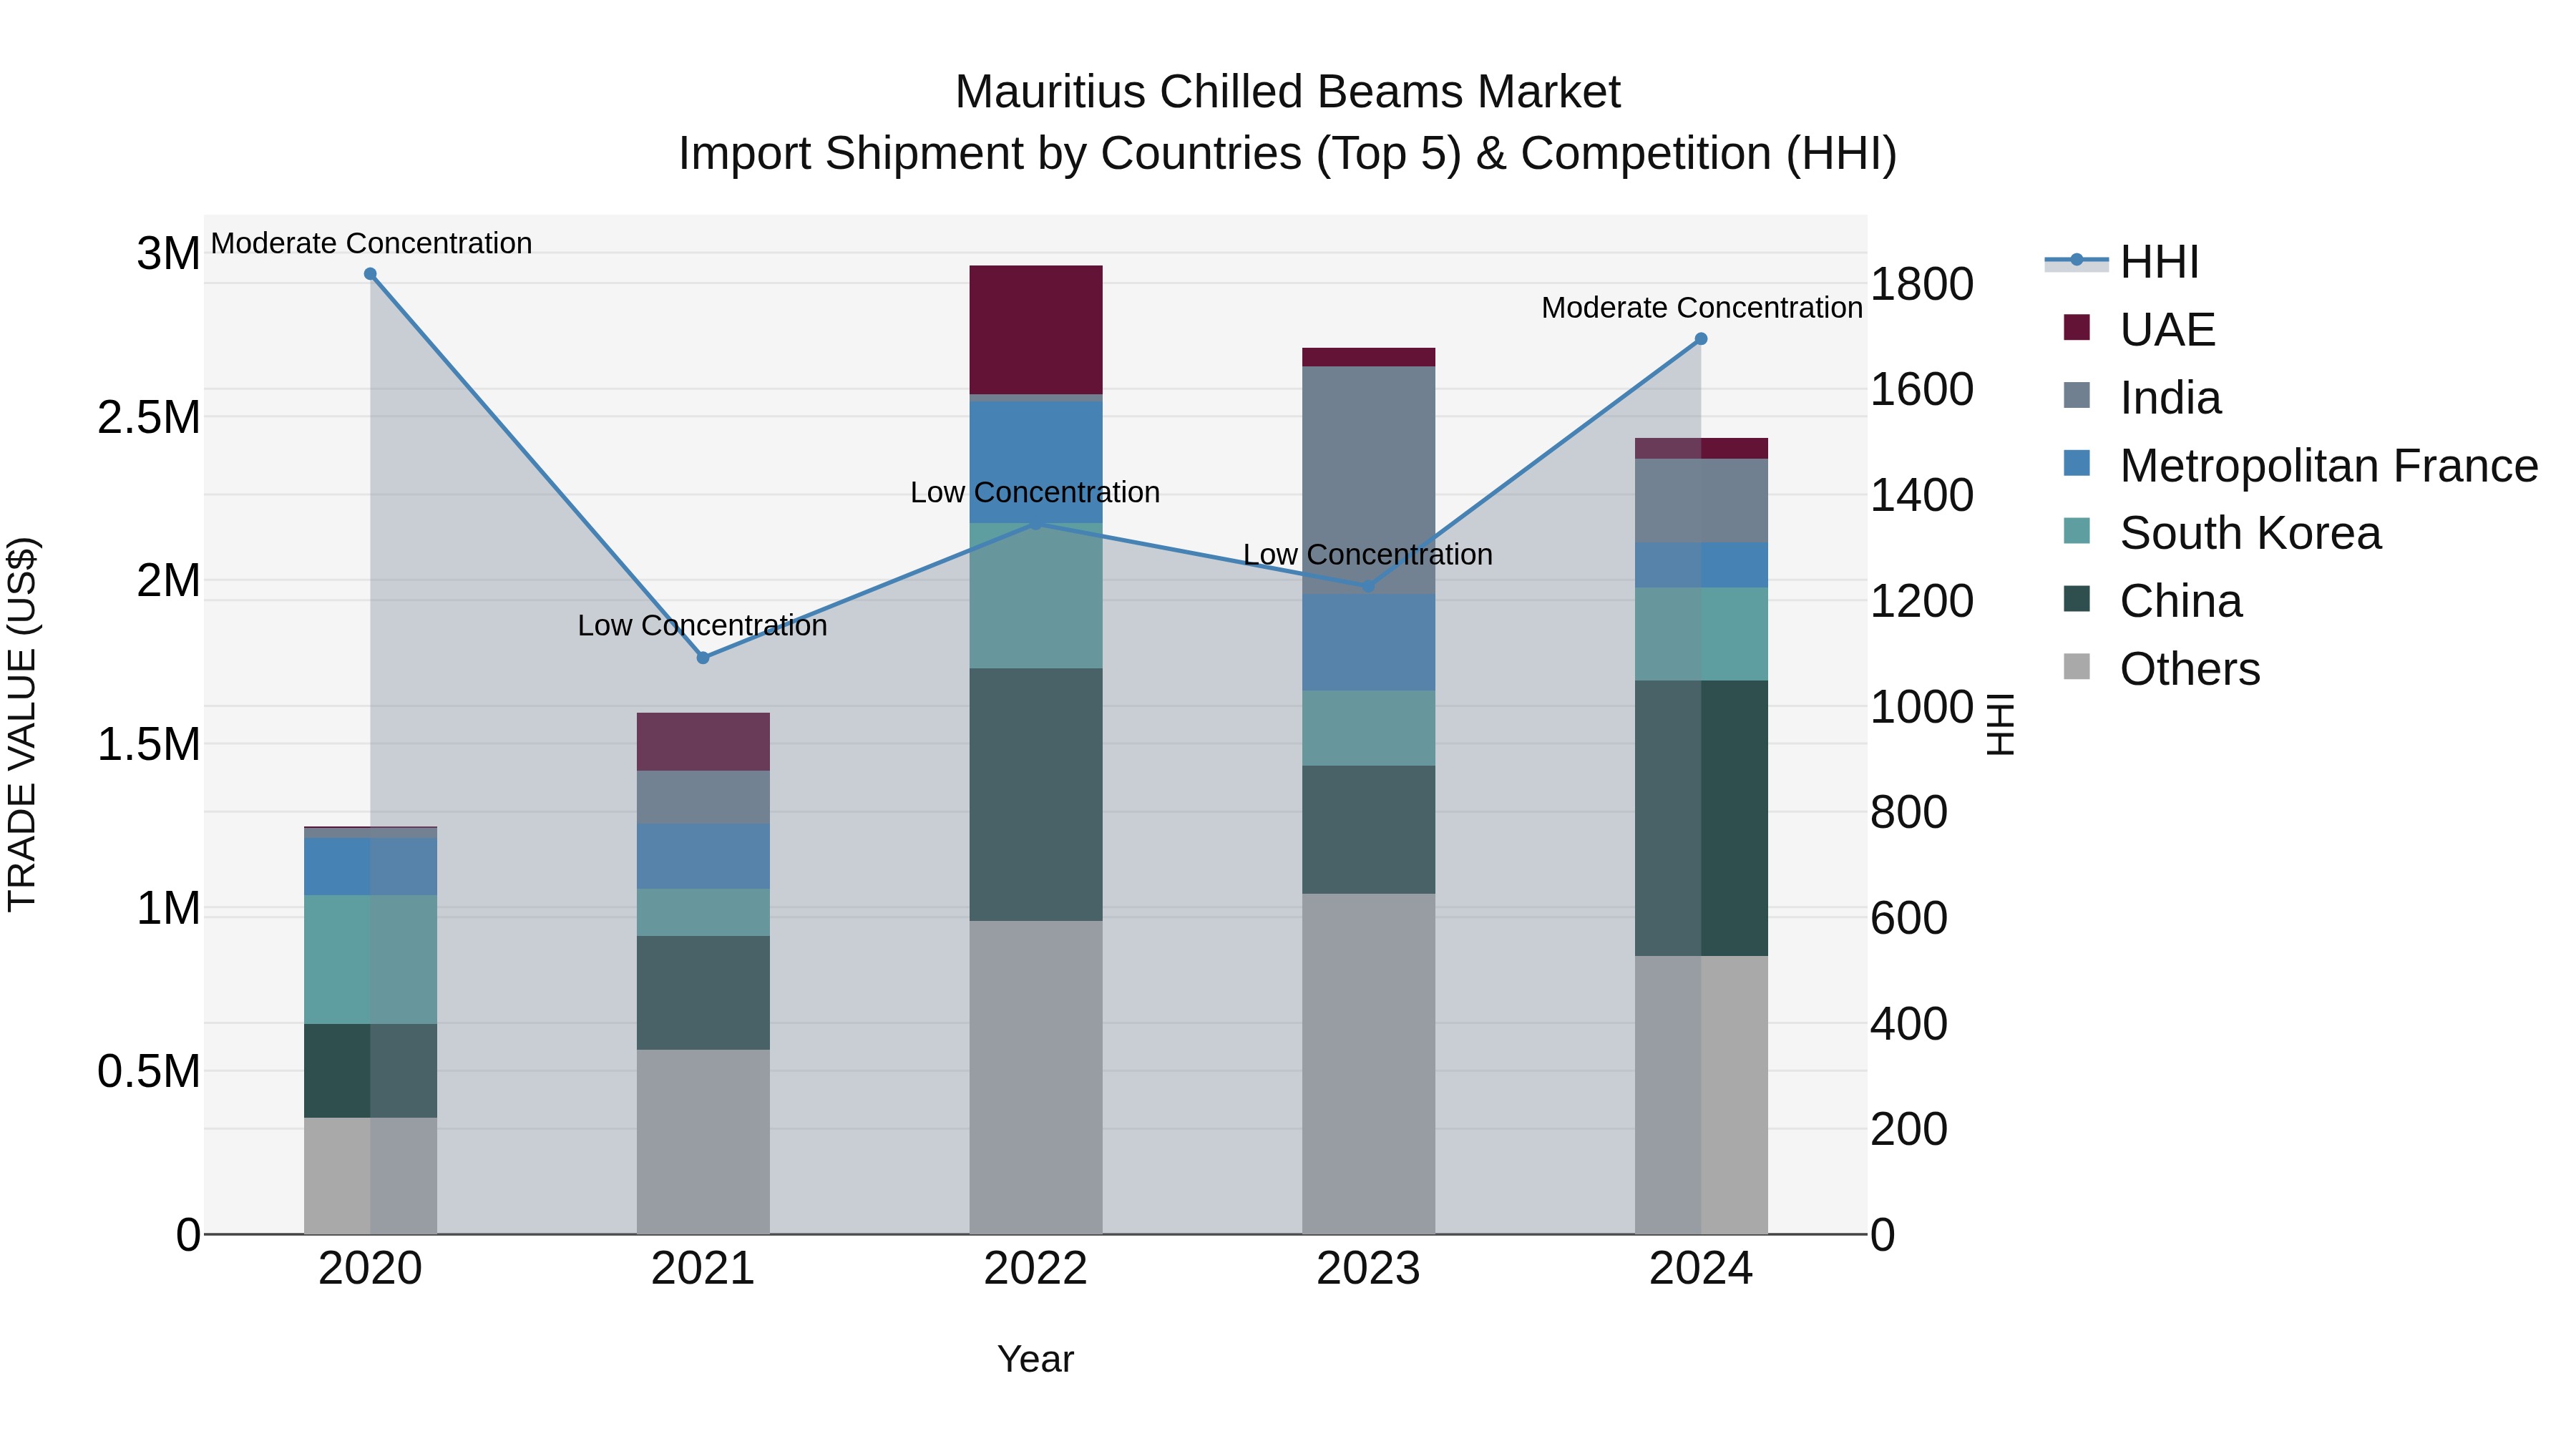Click the 'Low Concentration' label at 2023
The image size is (2576, 1449).
pos(1368,555)
